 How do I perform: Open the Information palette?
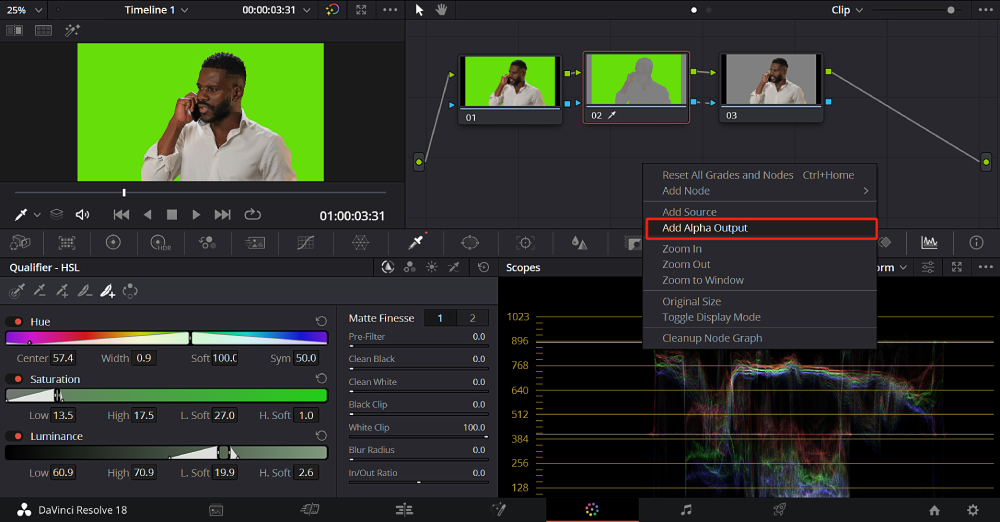976,242
